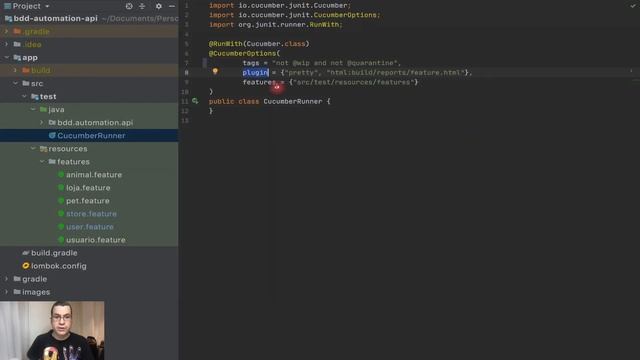Click CucumberRunner class name in editor
Viewport: 640px width, 360px height.
tap(293, 101)
